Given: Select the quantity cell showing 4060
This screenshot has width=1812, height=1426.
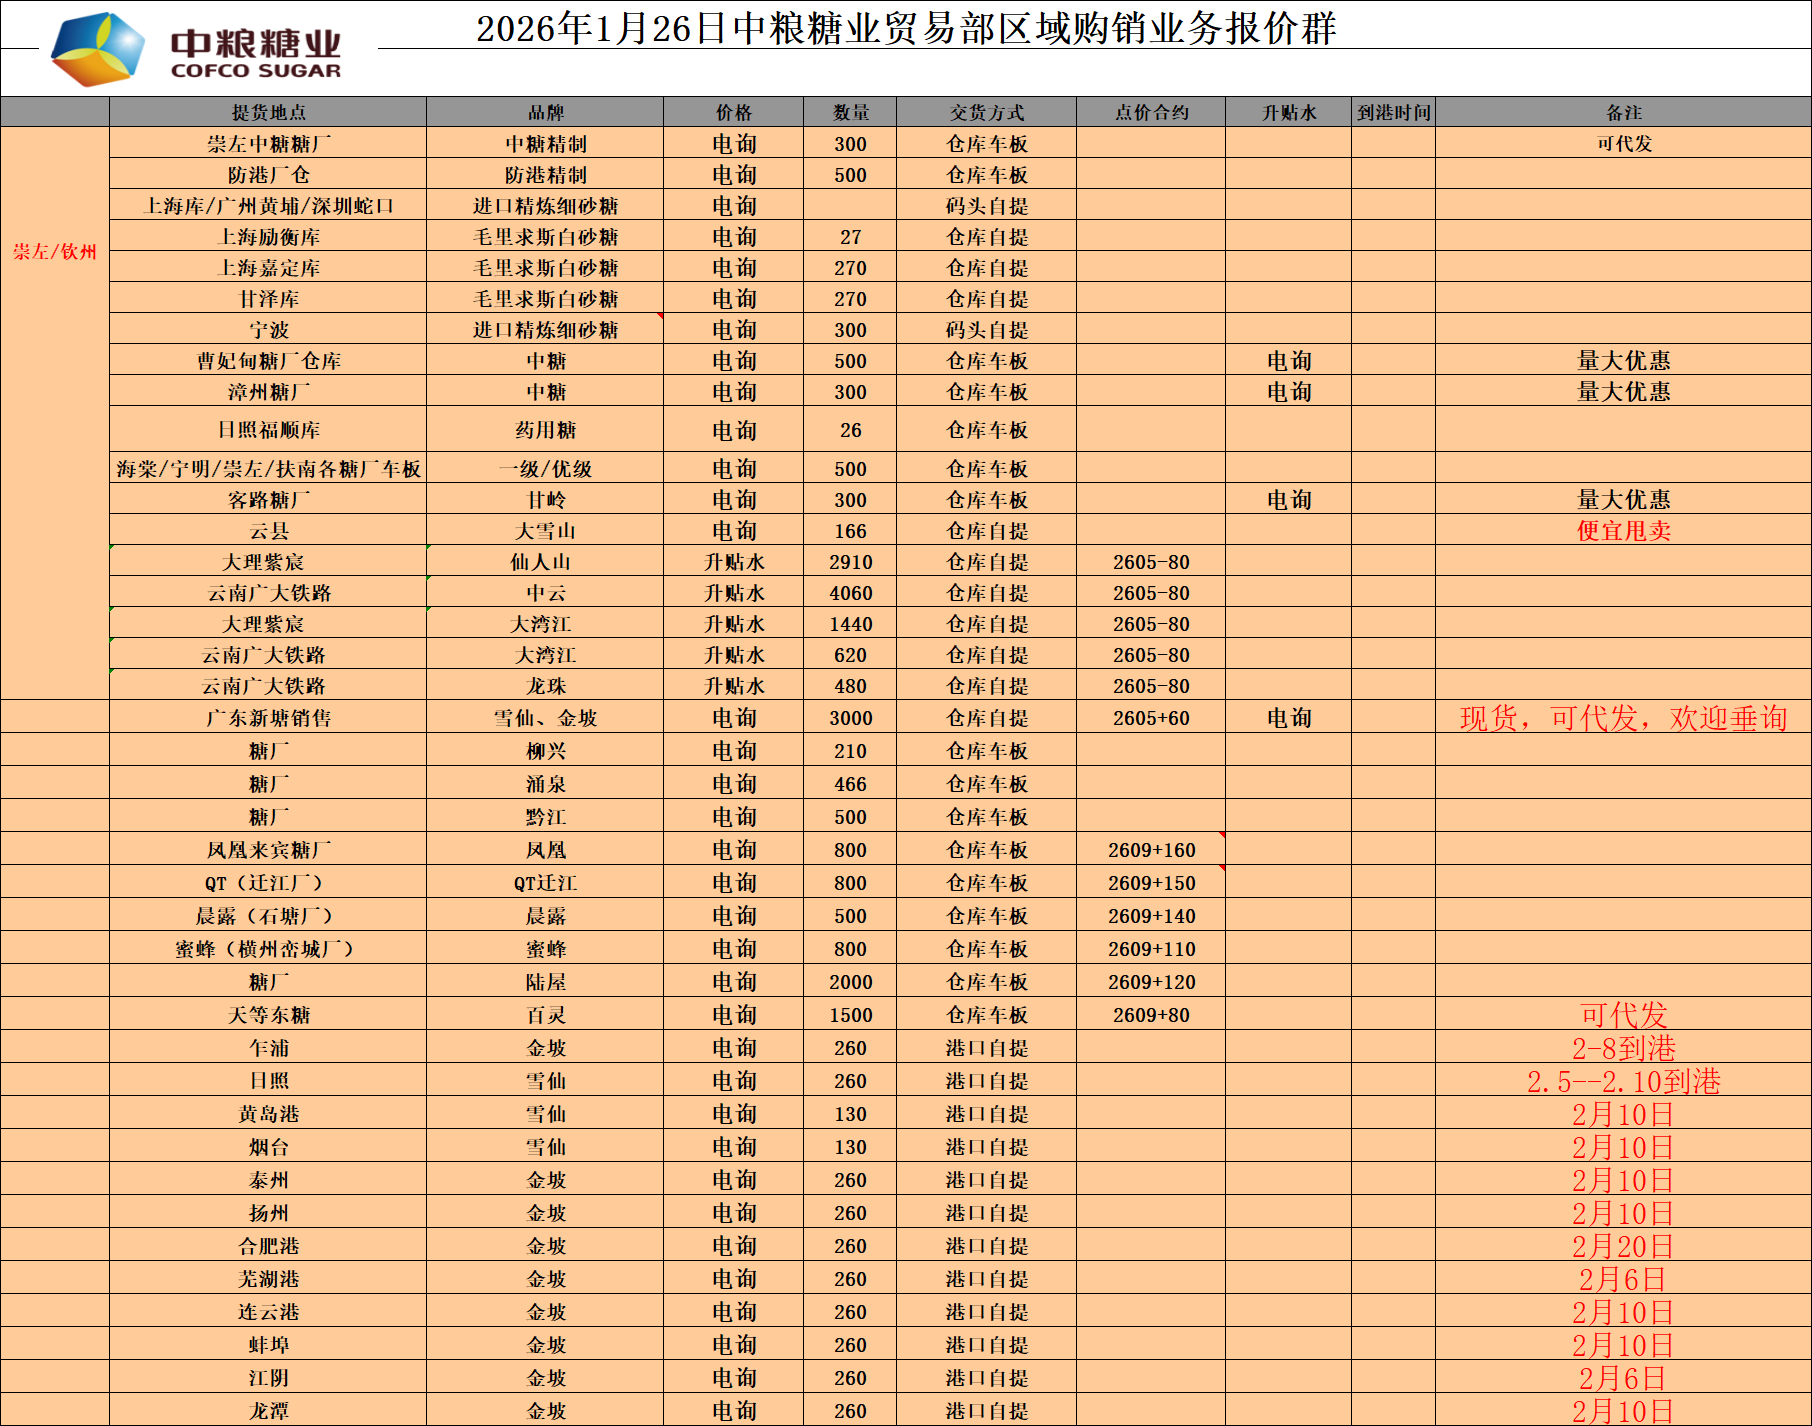Looking at the screenshot, I should (x=850, y=593).
